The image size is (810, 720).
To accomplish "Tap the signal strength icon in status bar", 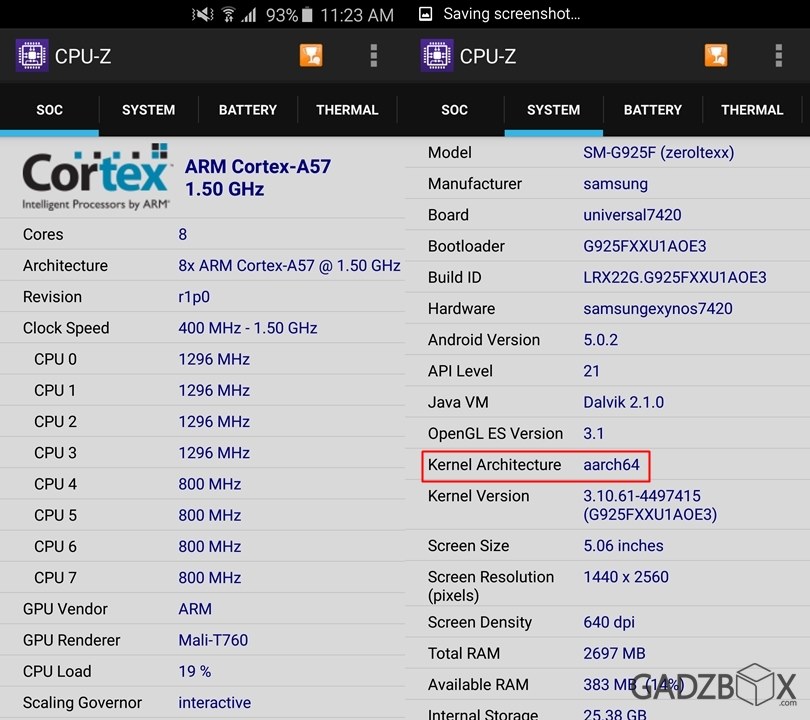I will click(x=249, y=14).
